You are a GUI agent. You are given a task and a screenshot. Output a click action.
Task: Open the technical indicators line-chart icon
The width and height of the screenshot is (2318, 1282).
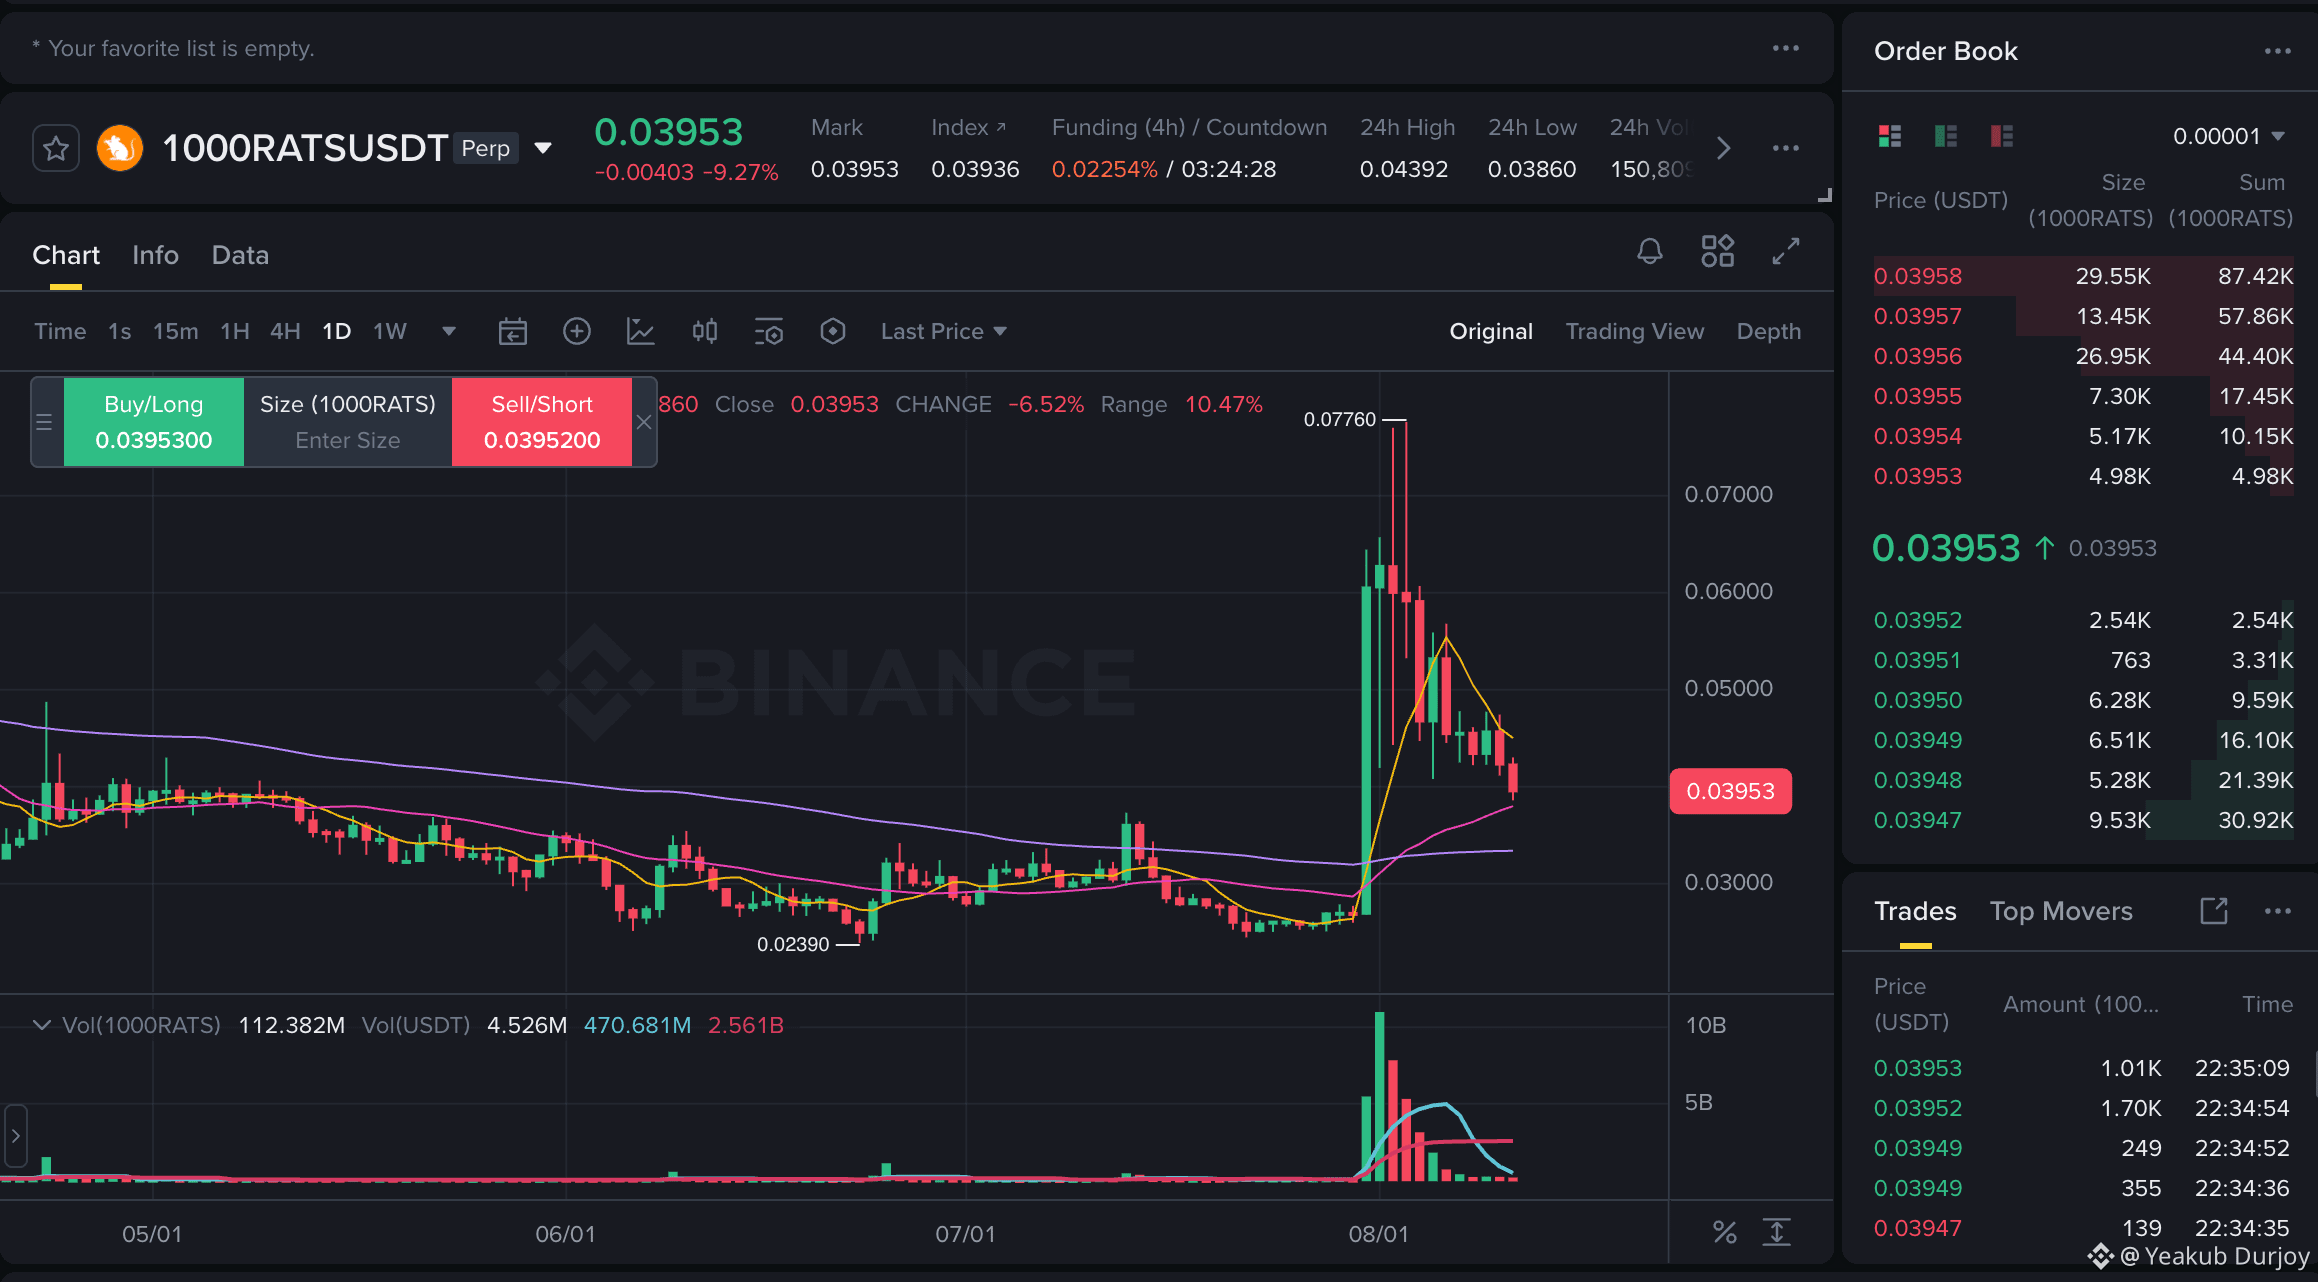[641, 331]
